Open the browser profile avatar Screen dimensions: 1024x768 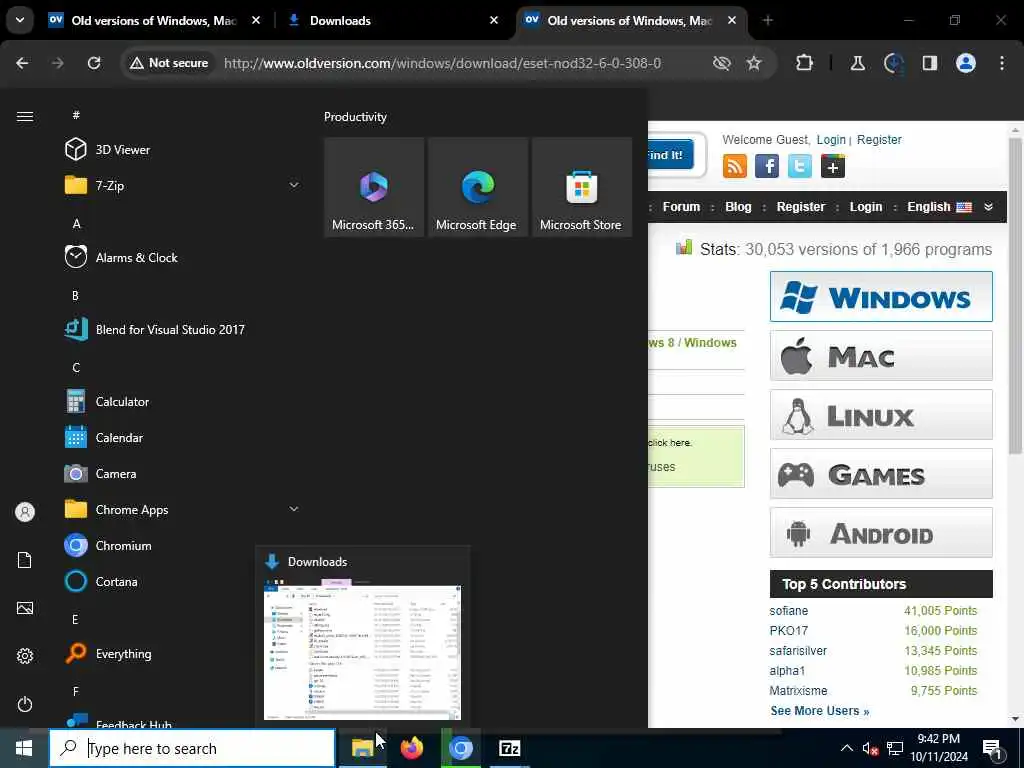(966, 63)
